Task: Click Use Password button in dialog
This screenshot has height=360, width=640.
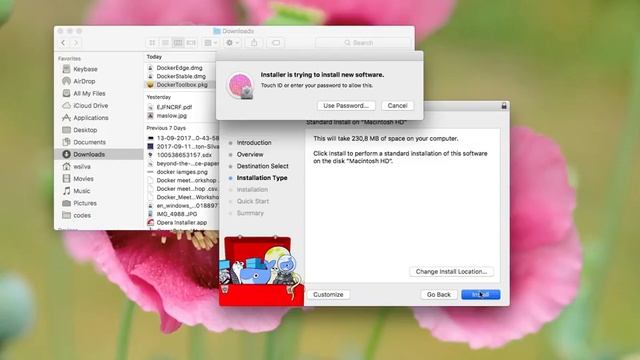Action: pyautogui.click(x=346, y=105)
